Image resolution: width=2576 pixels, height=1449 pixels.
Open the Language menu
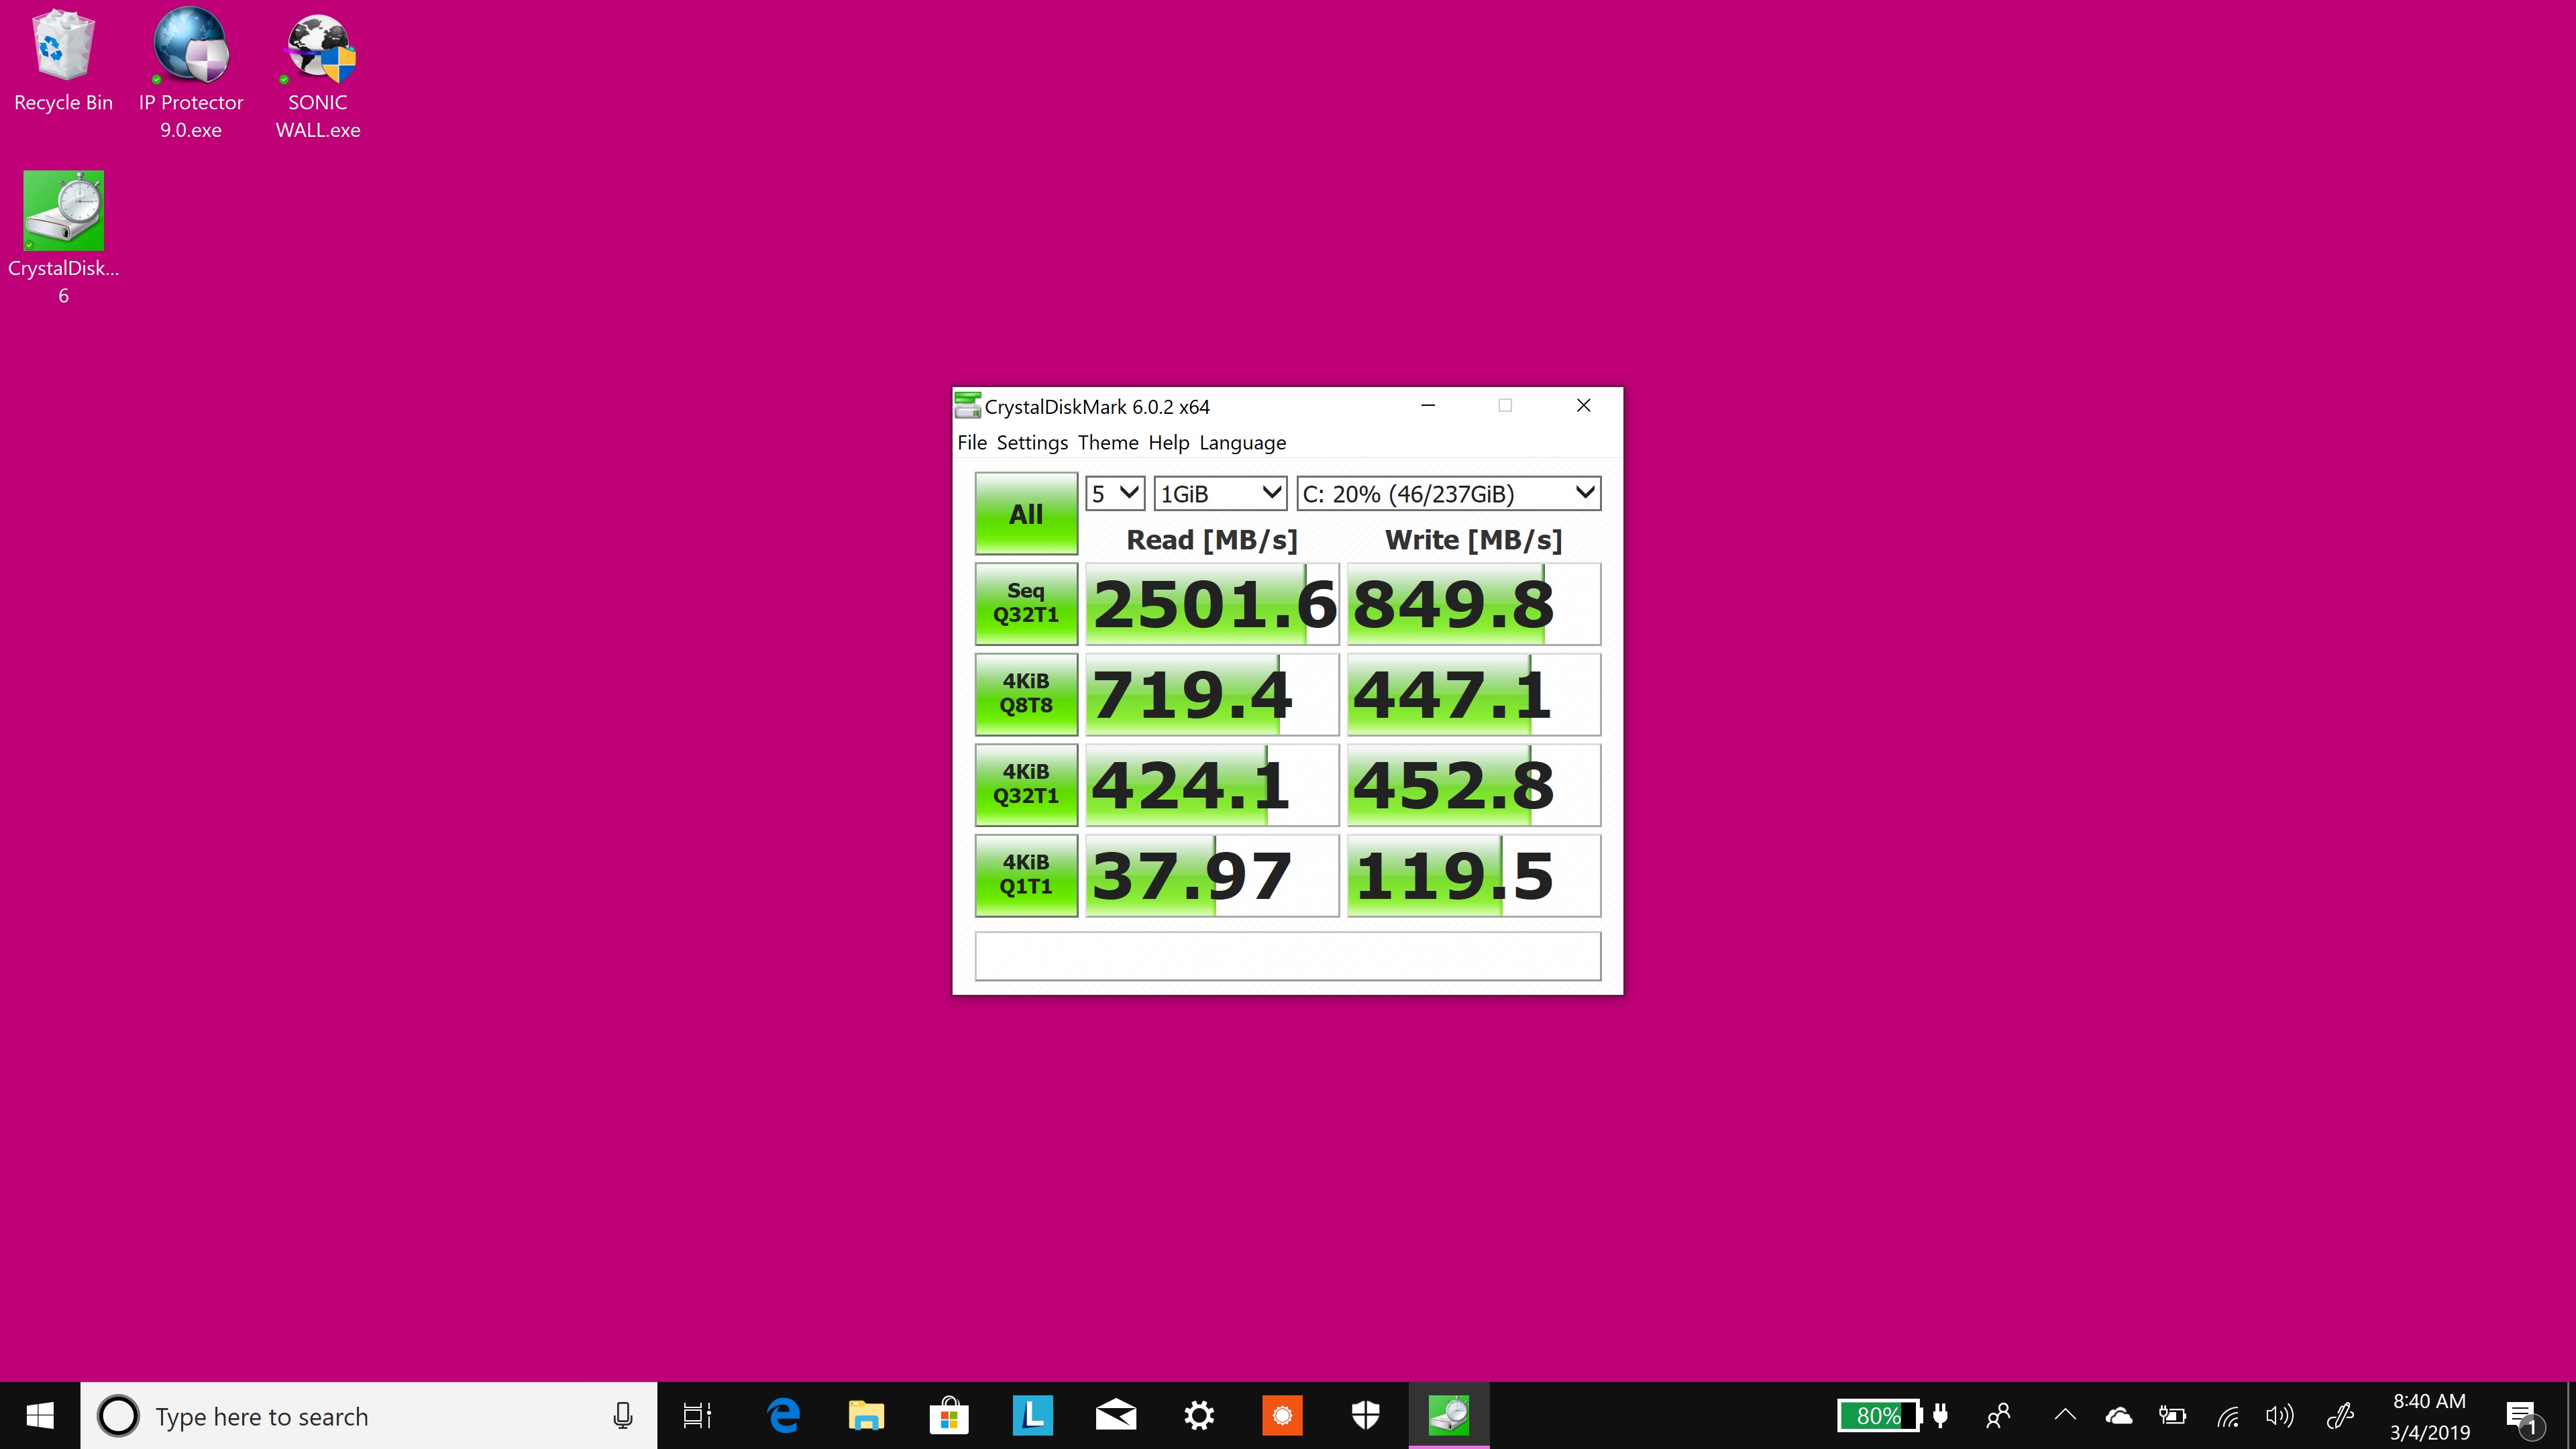tap(1242, 443)
